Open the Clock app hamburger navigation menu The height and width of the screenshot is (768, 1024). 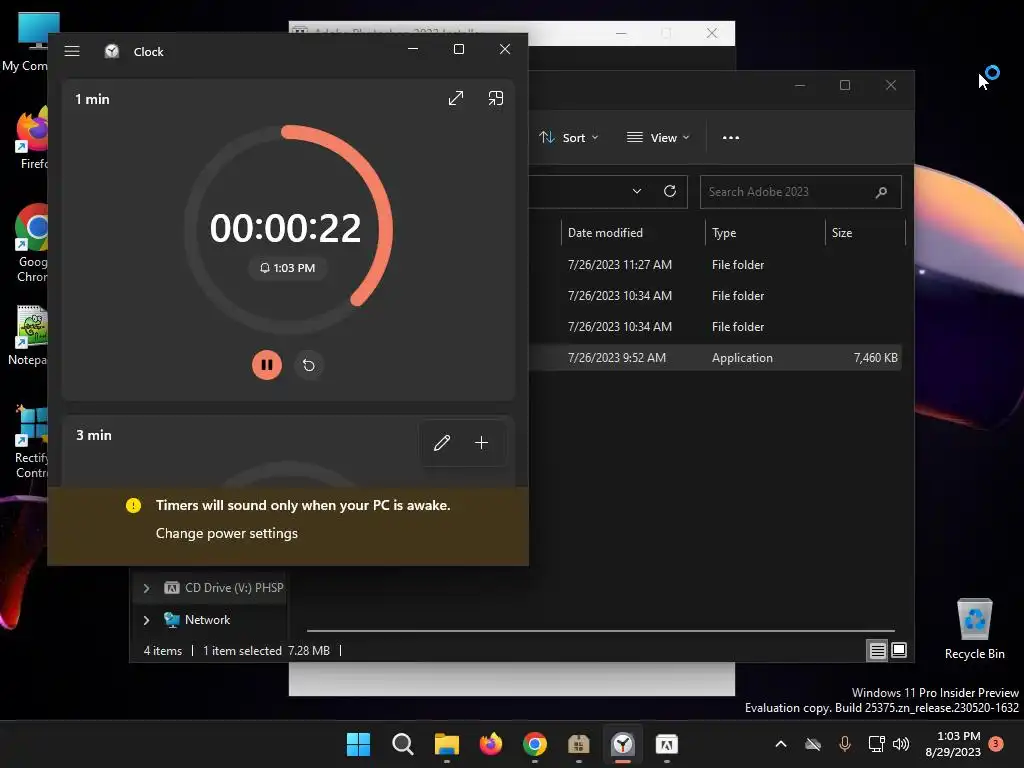click(72, 51)
